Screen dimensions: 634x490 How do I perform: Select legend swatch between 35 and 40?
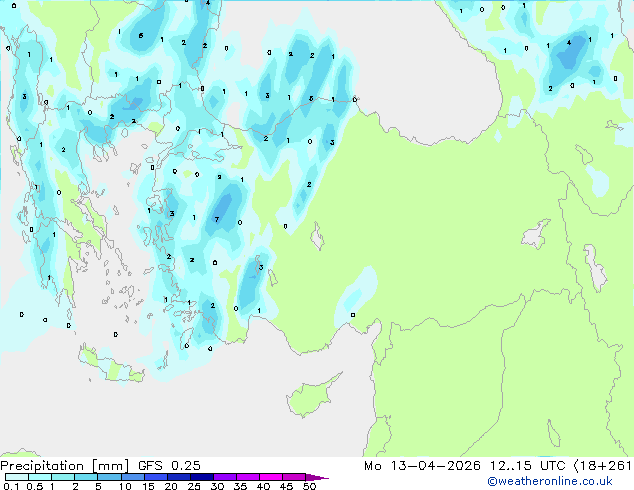point(248,477)
